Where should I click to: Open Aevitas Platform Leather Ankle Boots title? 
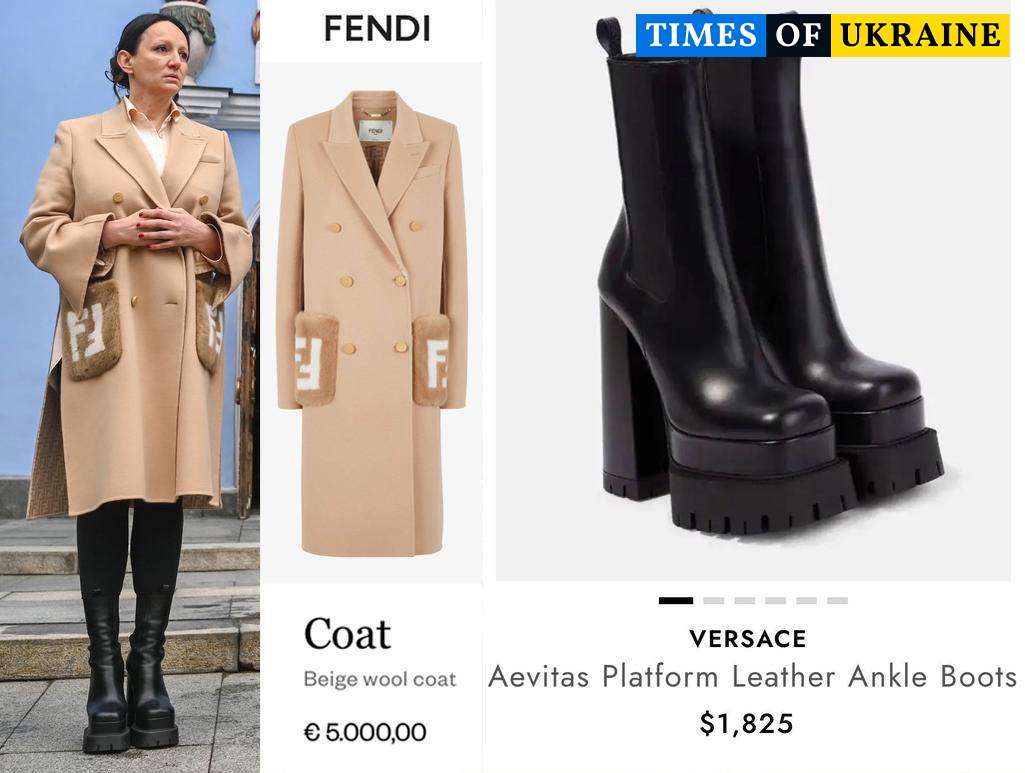[752, 677]
